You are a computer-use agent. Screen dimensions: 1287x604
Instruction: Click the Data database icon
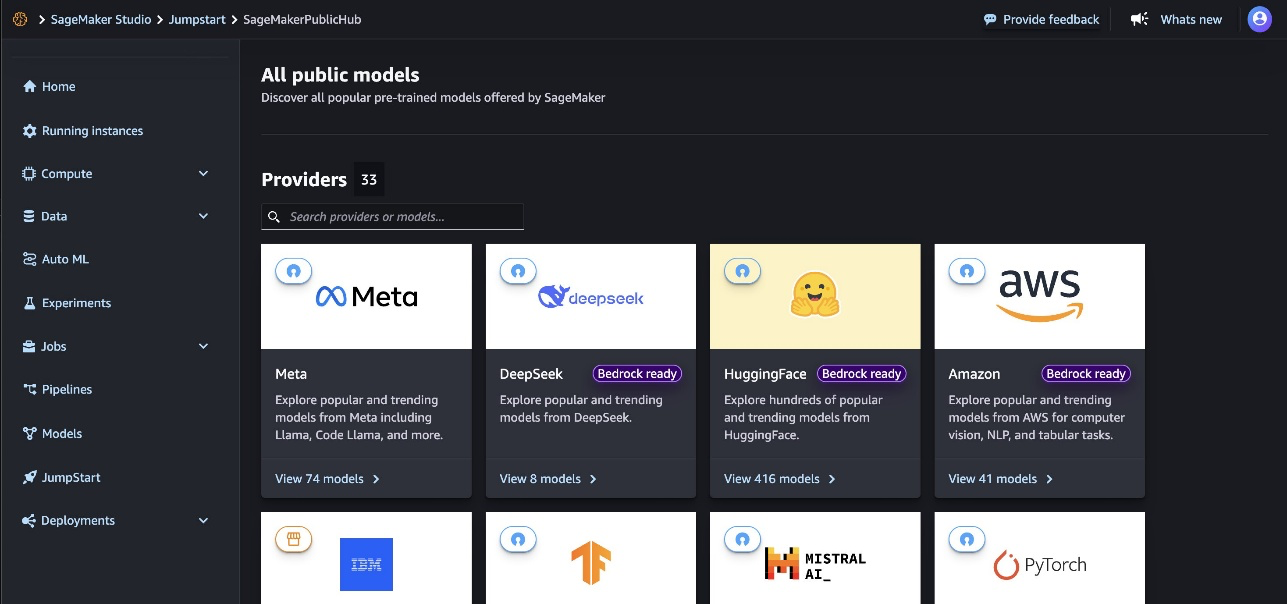click(x=29, y=216)
